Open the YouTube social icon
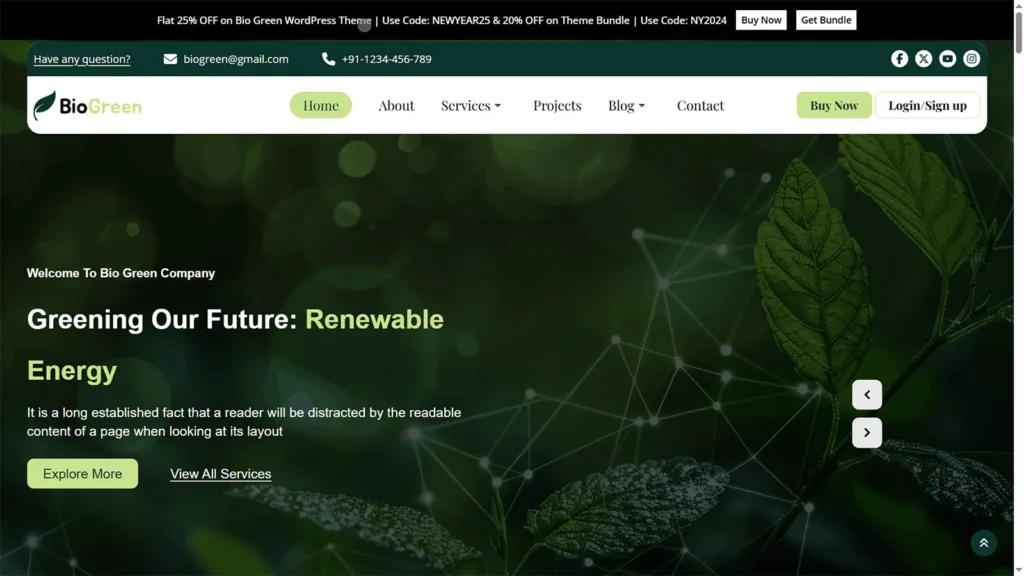This screenshot has height=576, width=1024. pyautogui.click(x=948, y=59)
